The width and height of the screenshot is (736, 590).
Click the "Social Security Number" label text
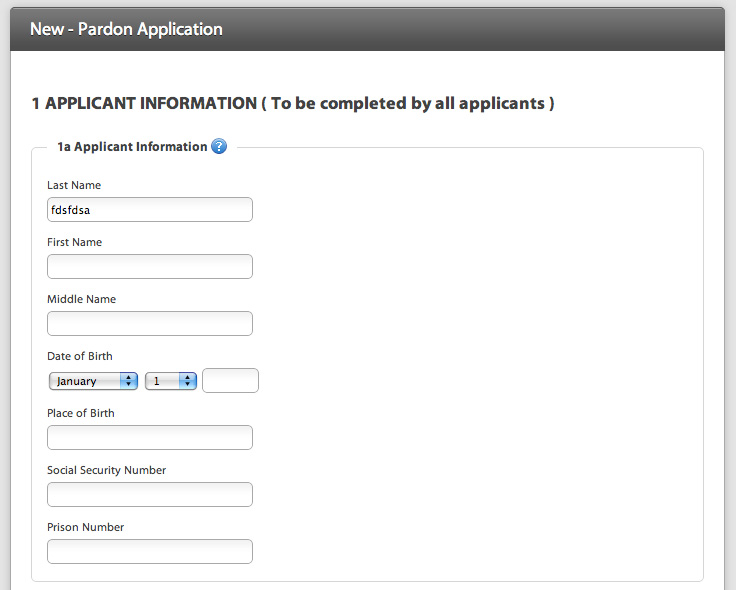[107, 470]
